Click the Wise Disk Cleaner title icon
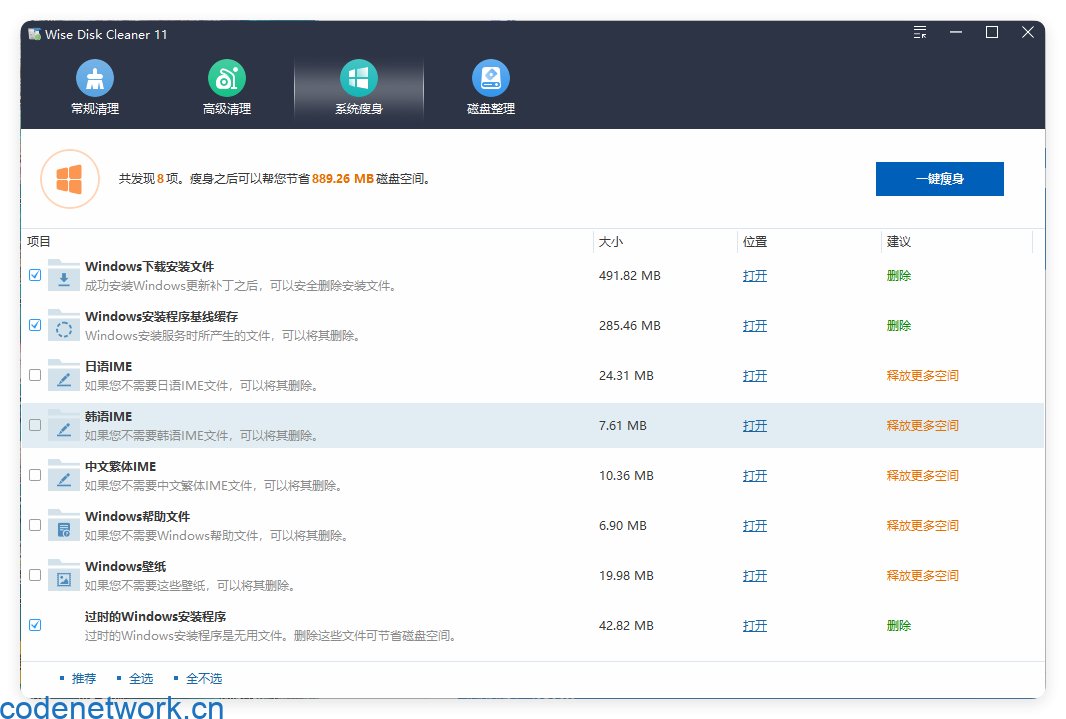The width and height of the screenshot is (1066, 719). (35, 34)
